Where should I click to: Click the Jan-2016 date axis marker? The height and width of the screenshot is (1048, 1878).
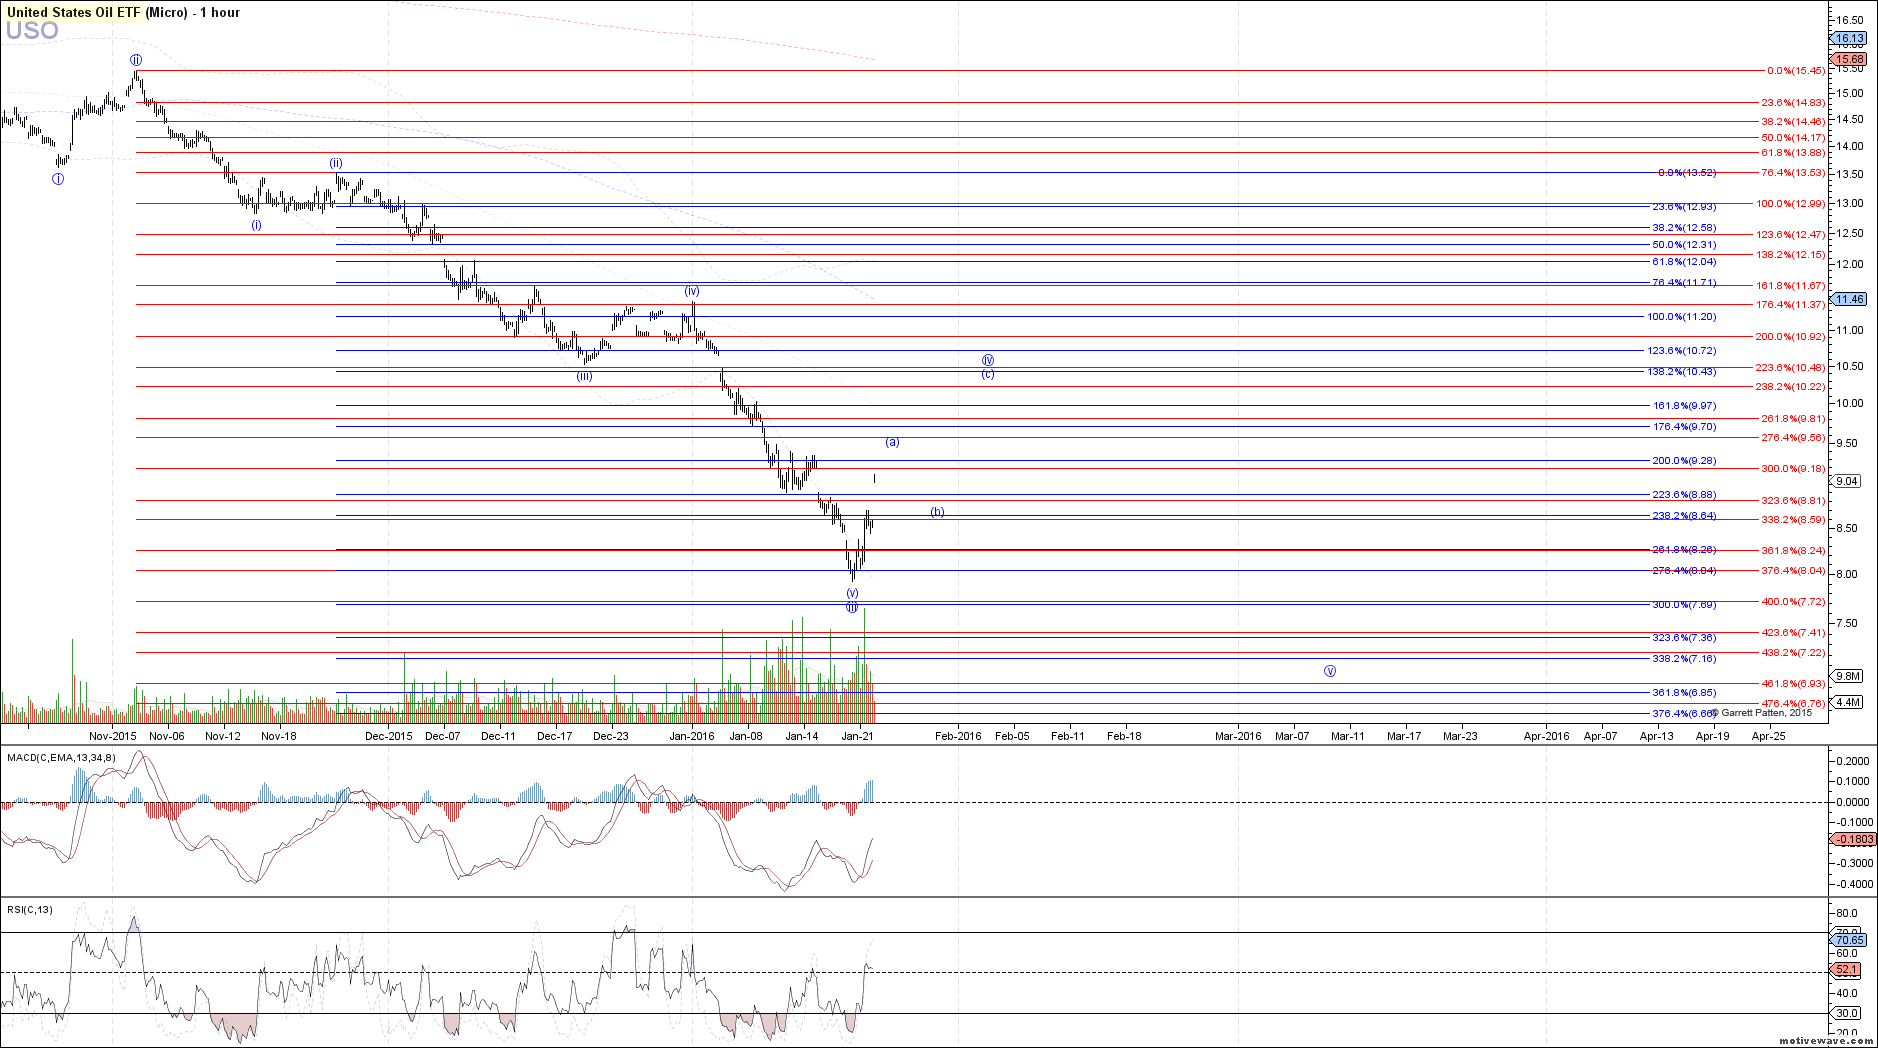click(692, 736)
